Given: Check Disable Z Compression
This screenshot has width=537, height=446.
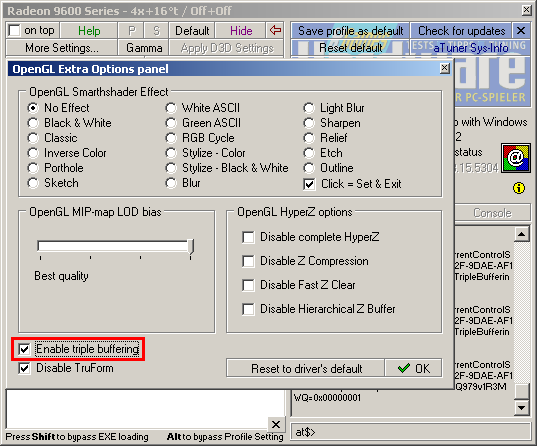Looking at the screenshot, I should point(248,261).
